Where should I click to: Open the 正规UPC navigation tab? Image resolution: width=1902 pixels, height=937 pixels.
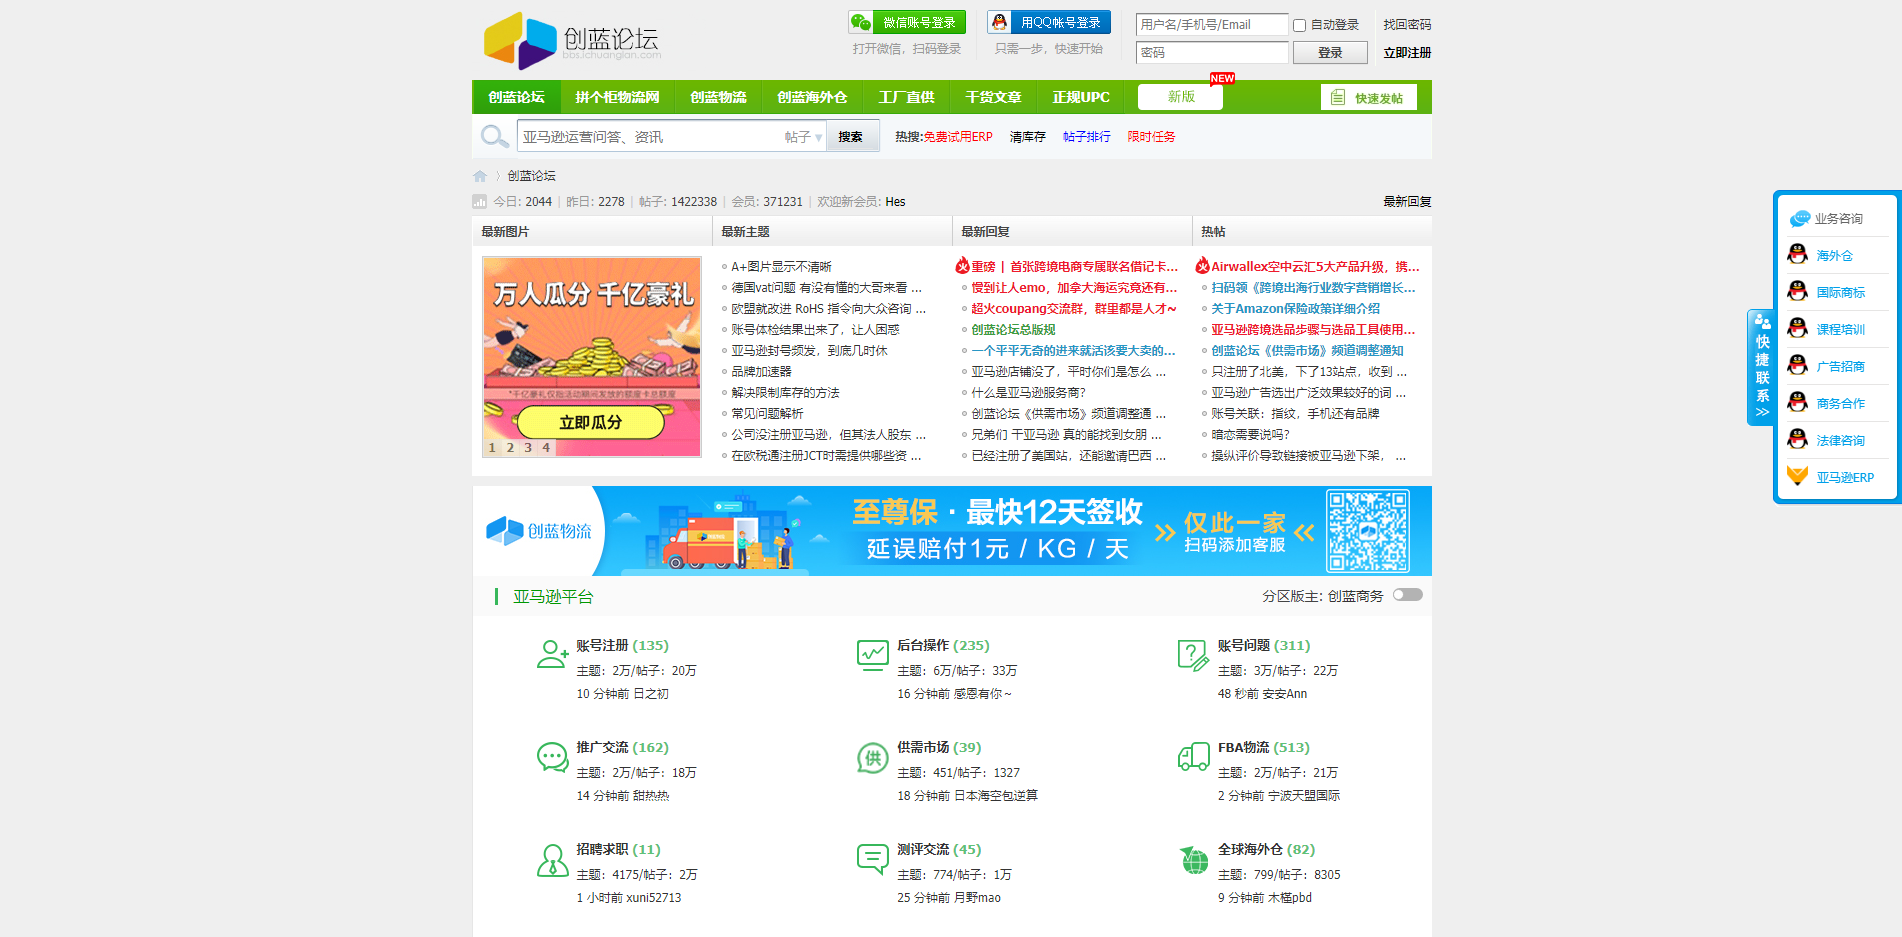tap(1081, 97)
